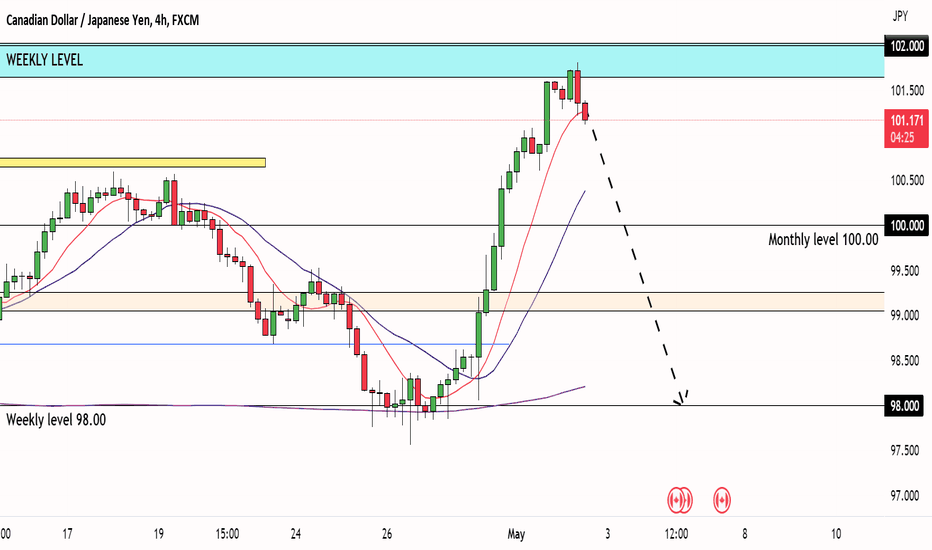932x550 pixels.
Task: Select the dashed black projection arrow
Action: click(638, 262)
